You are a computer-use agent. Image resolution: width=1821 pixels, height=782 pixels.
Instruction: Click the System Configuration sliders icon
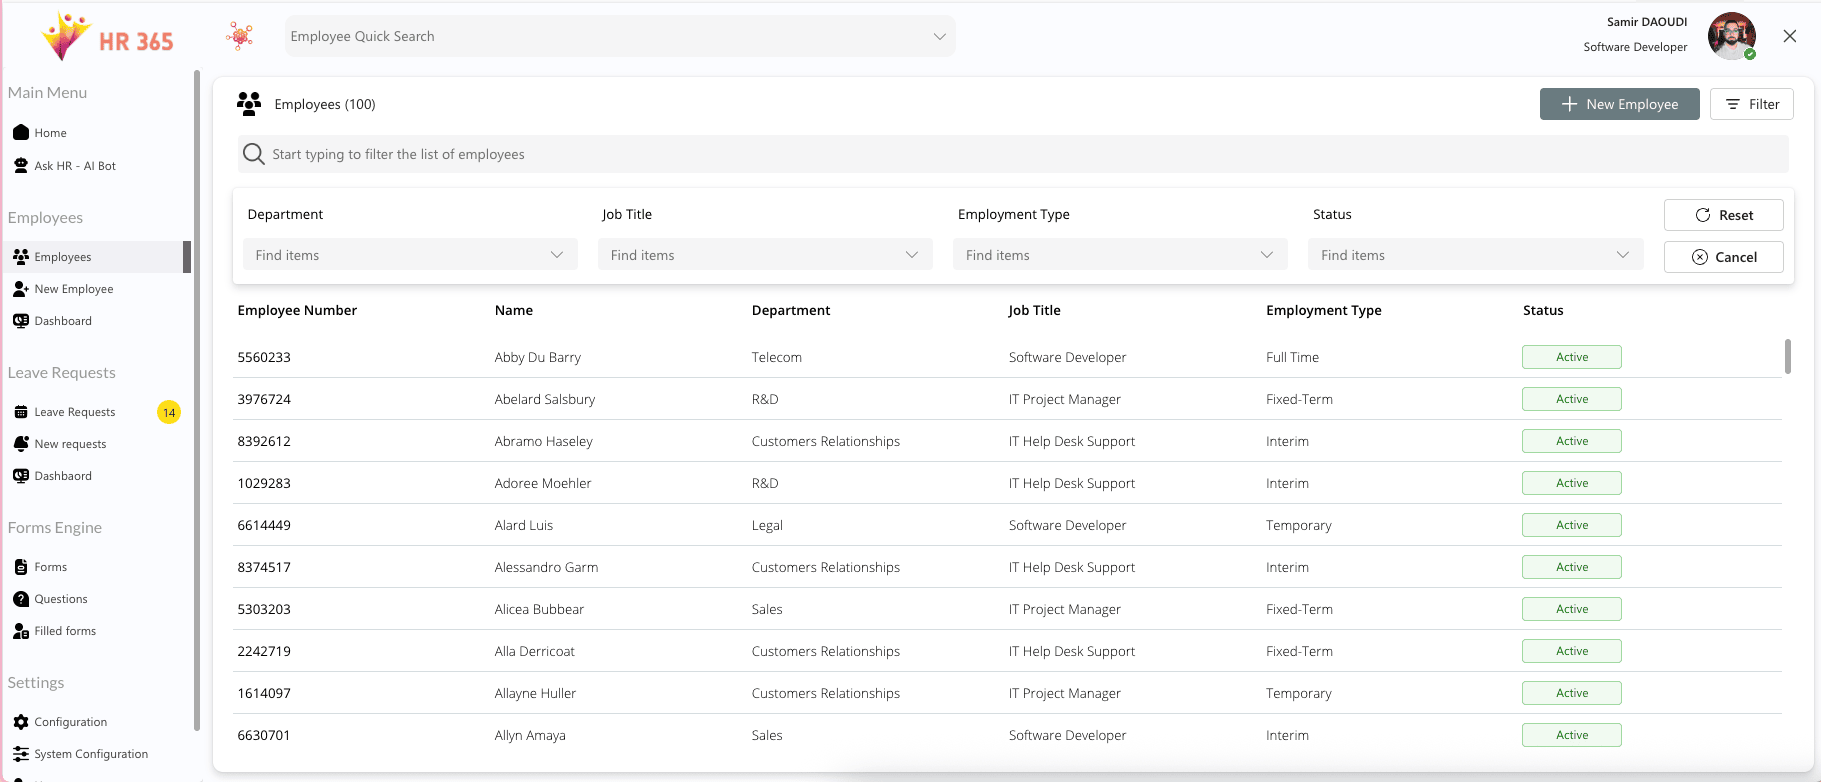coord(21,754)
